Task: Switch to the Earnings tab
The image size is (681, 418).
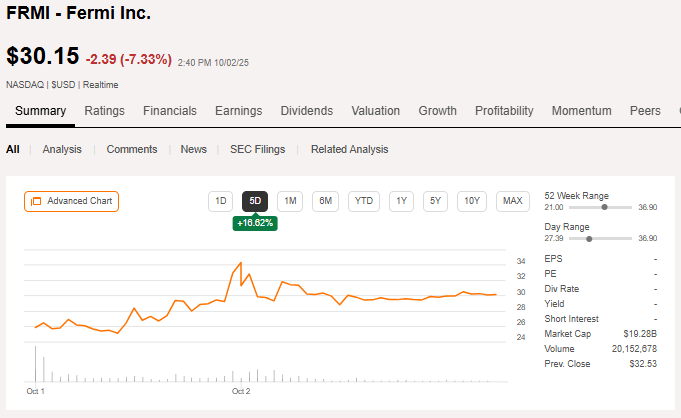Action: pyautogui.click(x=238, y=111)
